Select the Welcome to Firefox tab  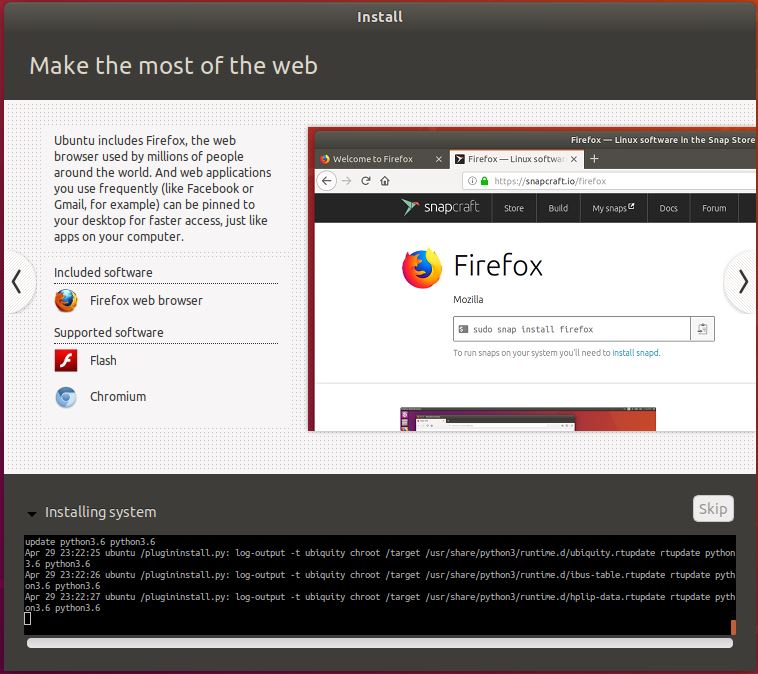click(x=381, y=159)
